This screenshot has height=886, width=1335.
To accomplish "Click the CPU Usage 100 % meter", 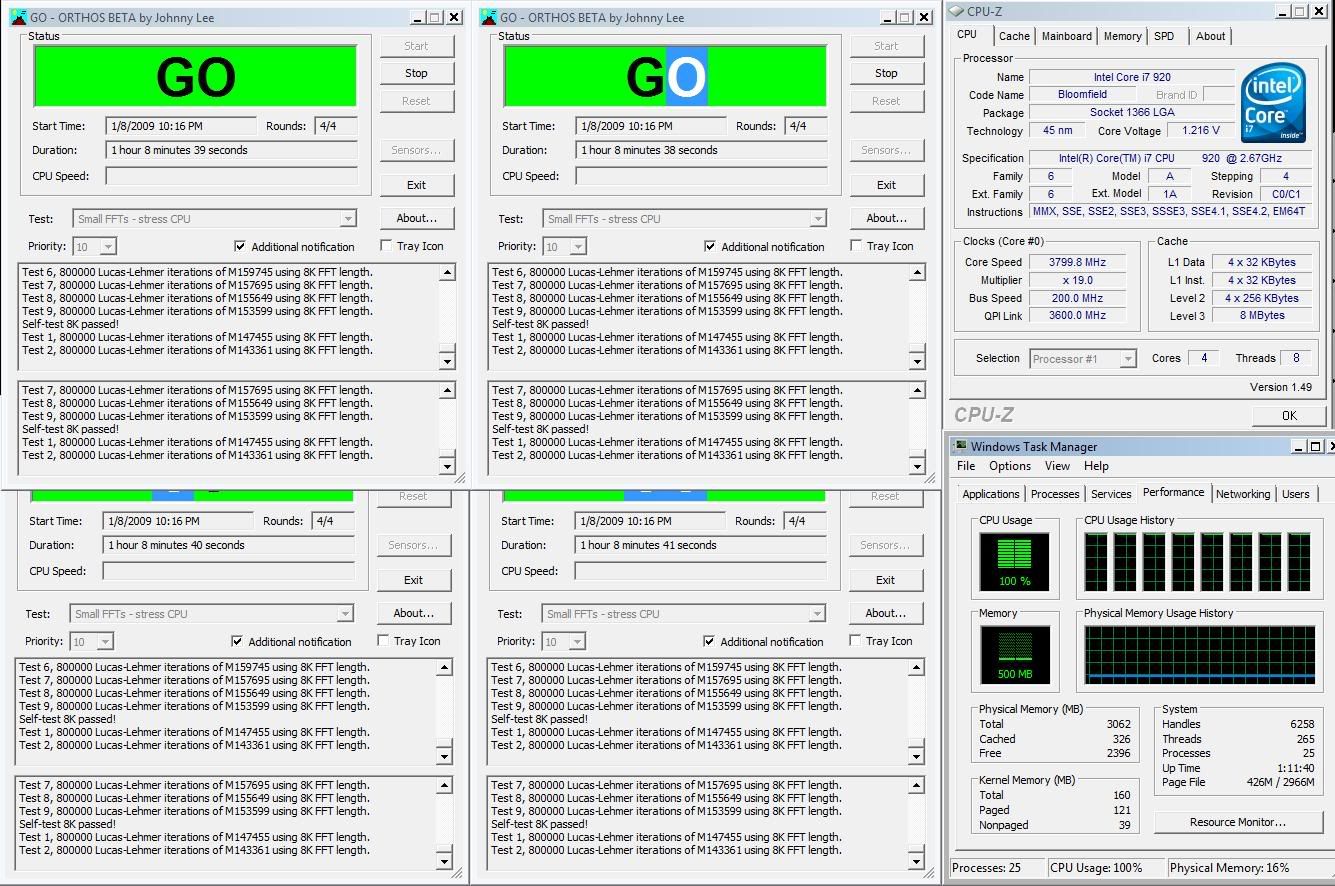I will tap(1014, 562).
